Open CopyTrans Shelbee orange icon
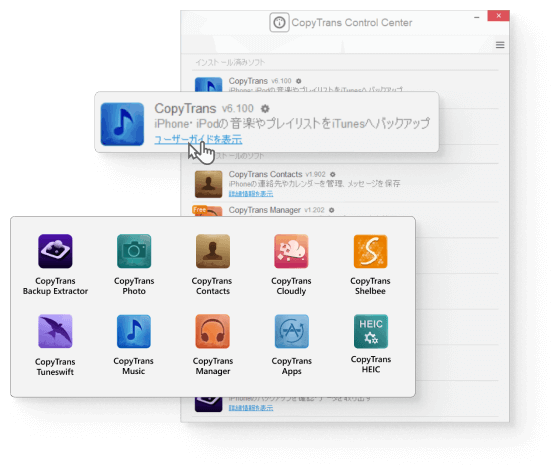 [370, 251]
